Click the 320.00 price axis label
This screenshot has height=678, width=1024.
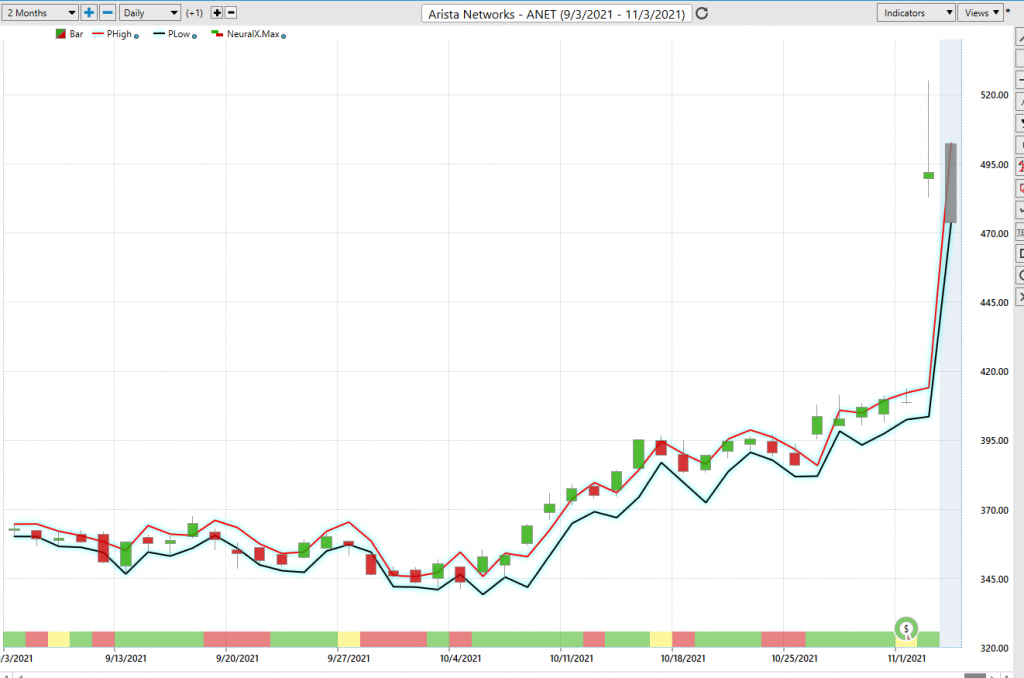point(994,649)
